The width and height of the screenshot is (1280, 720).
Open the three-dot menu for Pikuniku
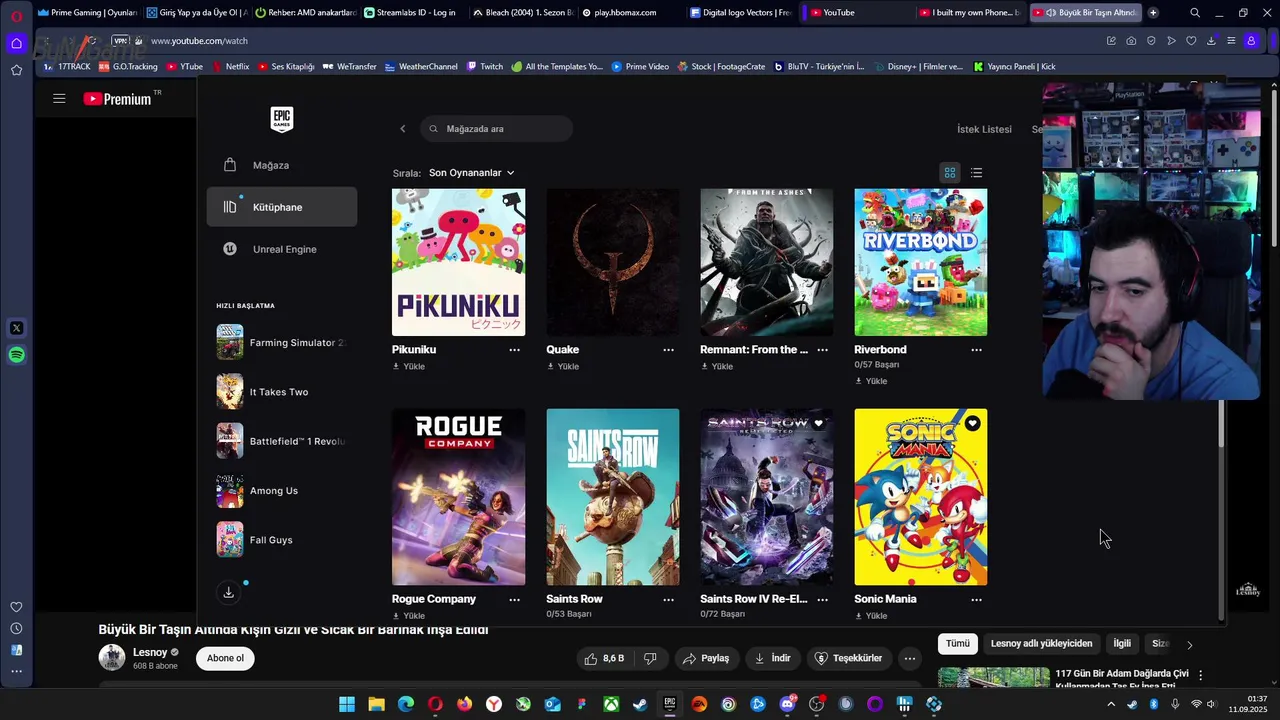pos(514,350)
